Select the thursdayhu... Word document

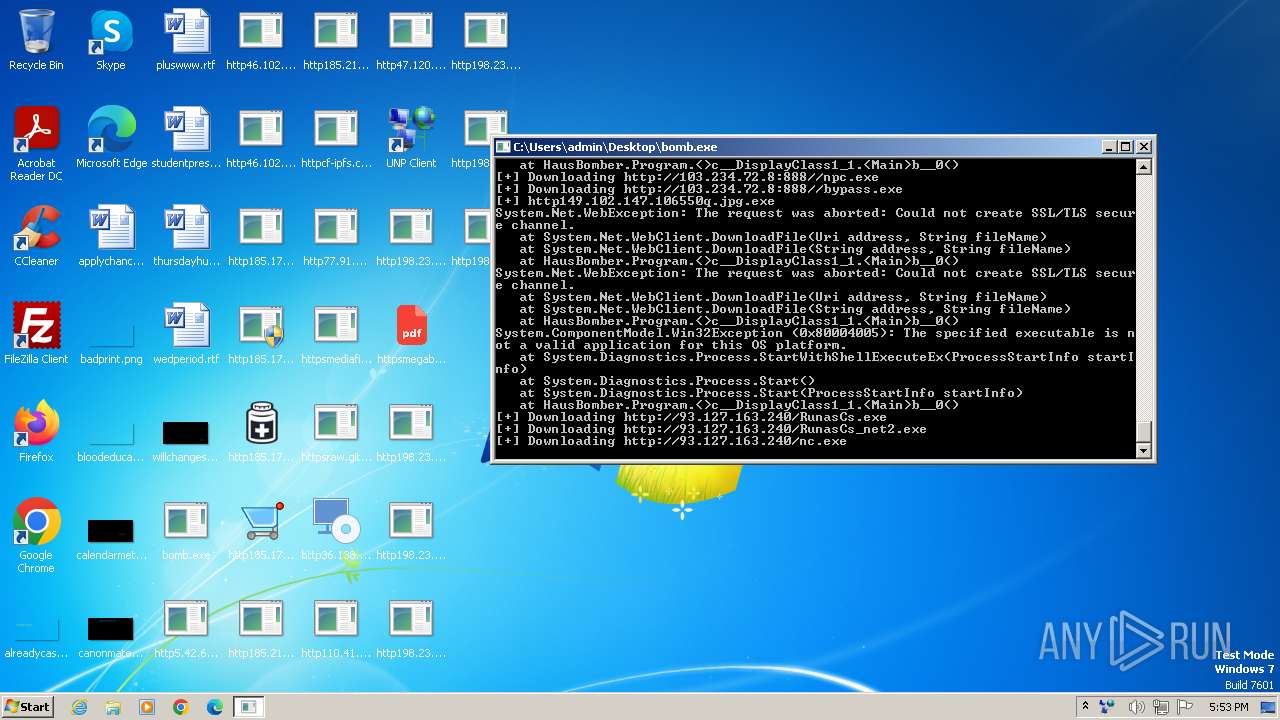click(x=186, y=237)
